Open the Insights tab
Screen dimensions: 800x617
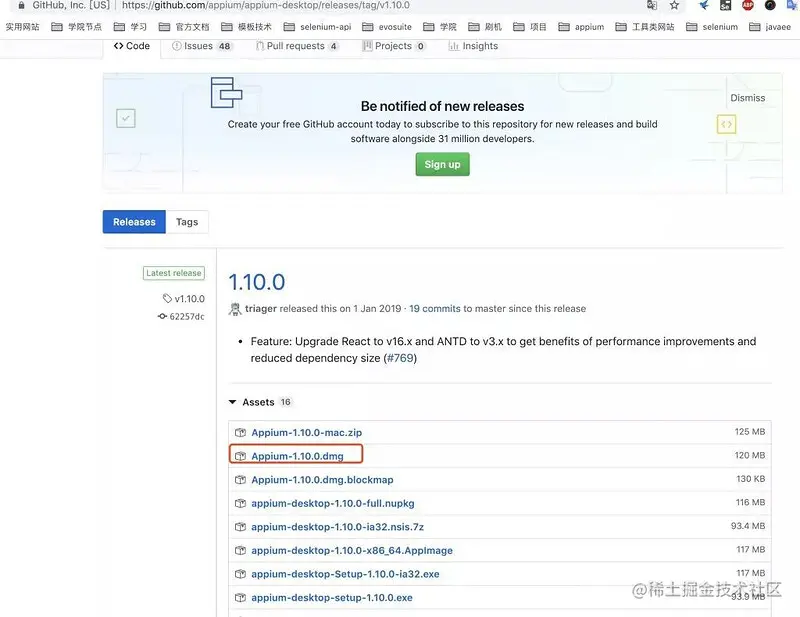[x=473, y=46]
